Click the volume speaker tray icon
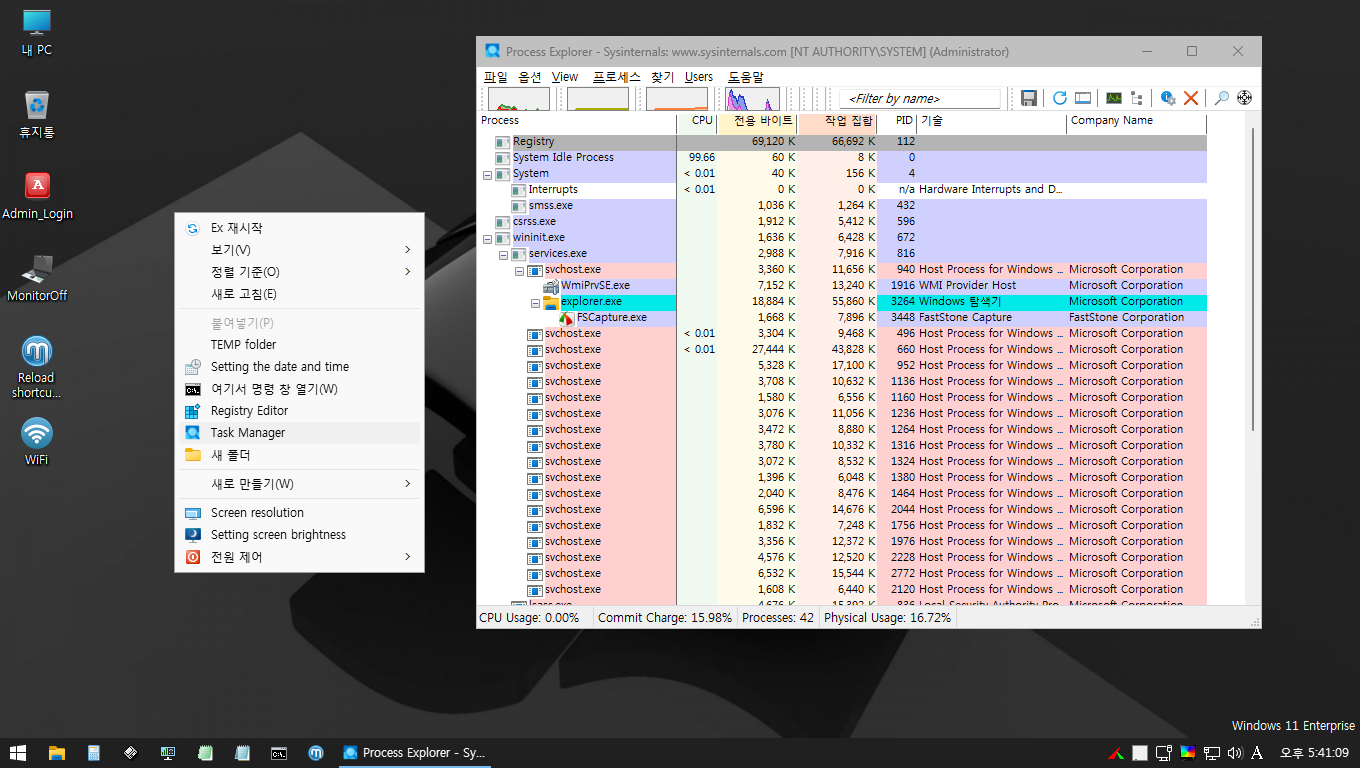This screenshot has height=768, width=1360. pyautogui.click(x=1234, y=753)
